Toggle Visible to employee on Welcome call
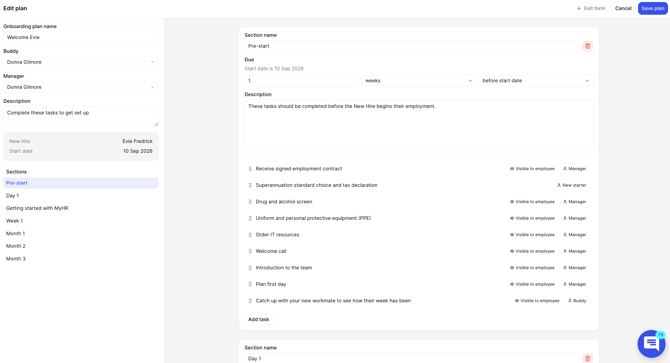This screenshot has height=363, width=670. (x=532, y=251)
